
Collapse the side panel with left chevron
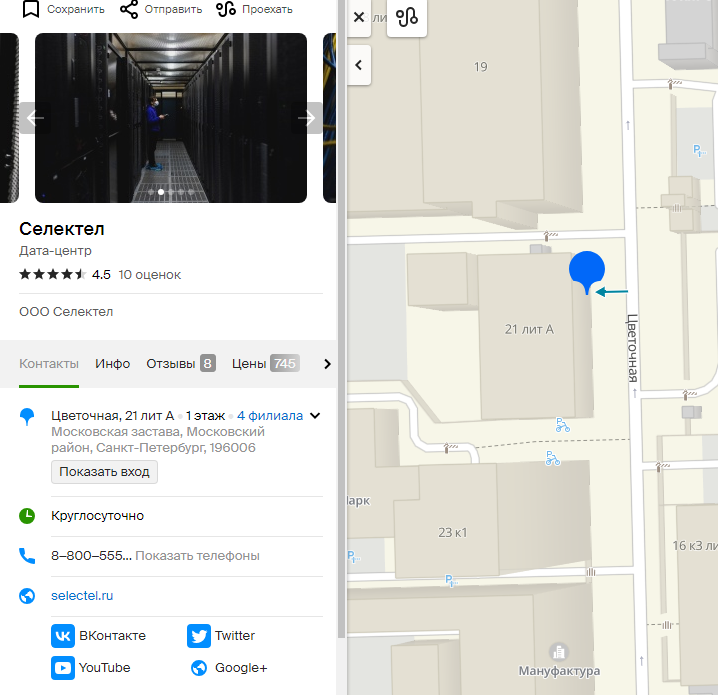(359, 65)
